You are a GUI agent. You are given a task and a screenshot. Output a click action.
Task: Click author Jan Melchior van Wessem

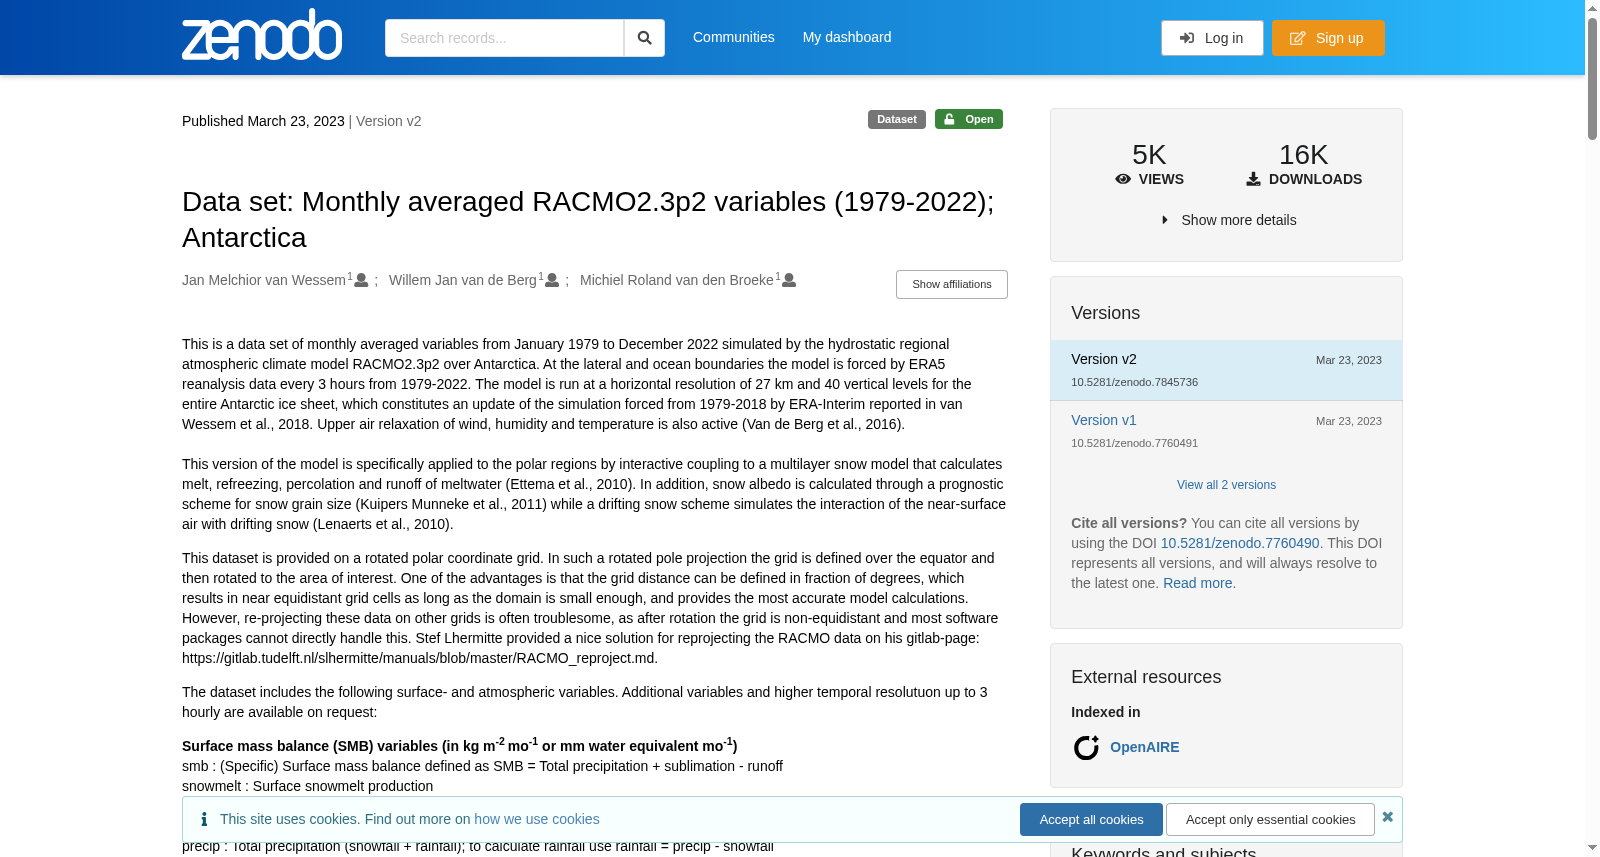(264, 280)
